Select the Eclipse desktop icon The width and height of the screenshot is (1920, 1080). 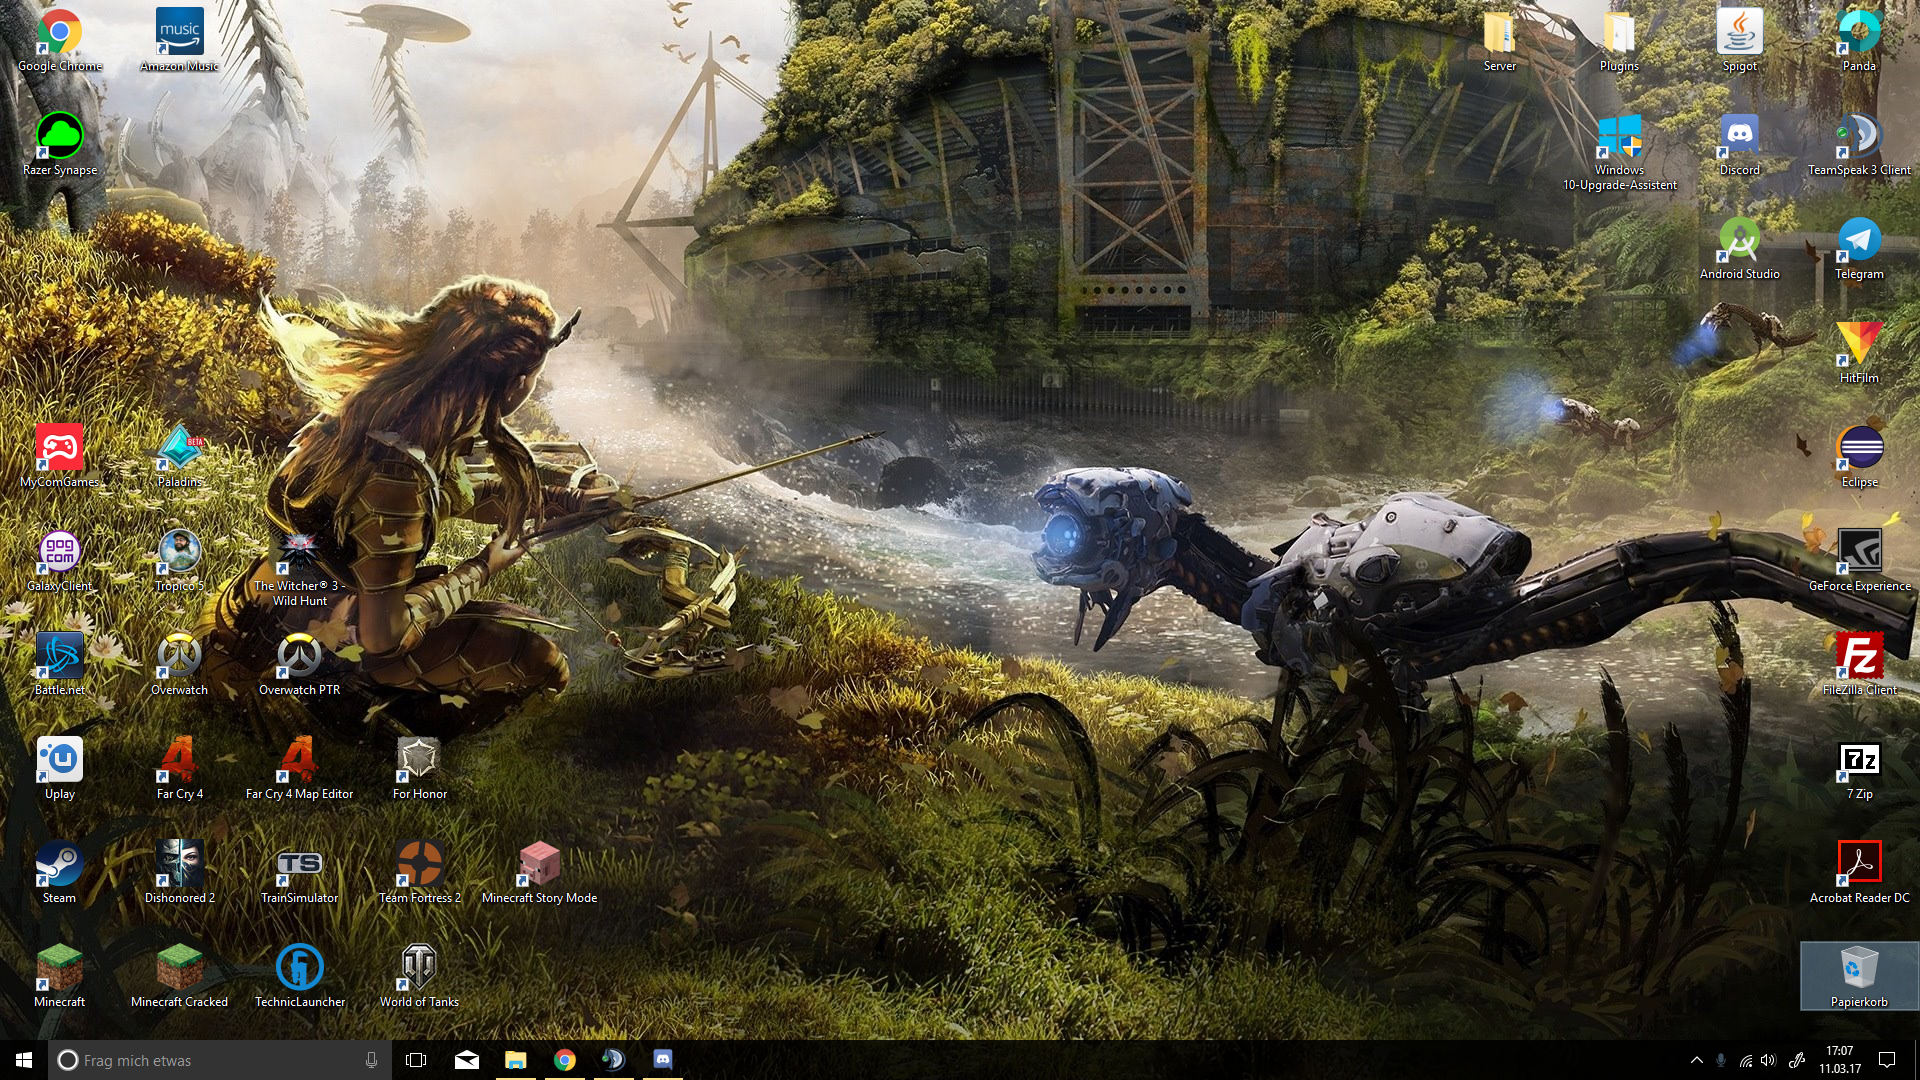pyautogui.click(x=1860, y=456)
